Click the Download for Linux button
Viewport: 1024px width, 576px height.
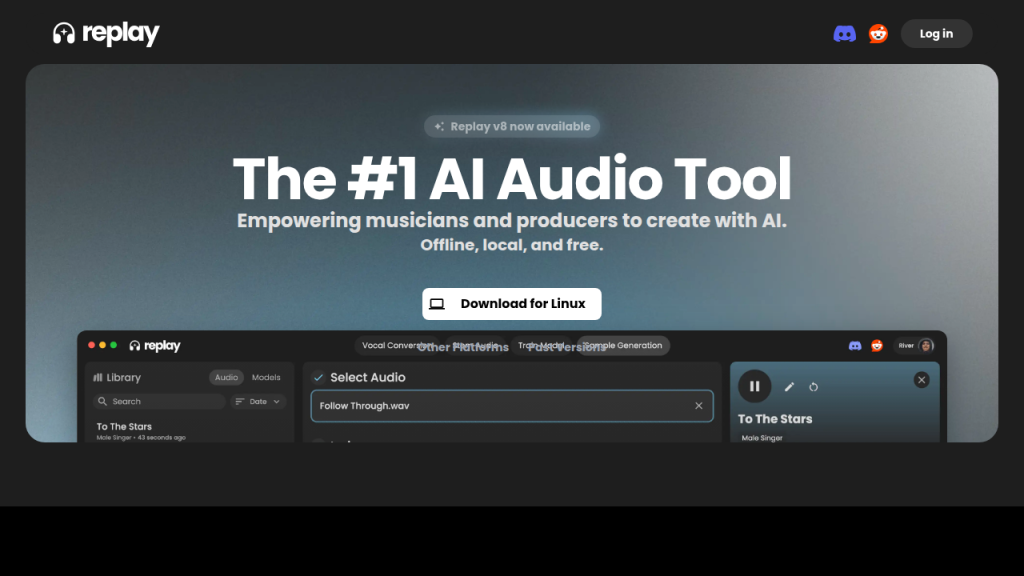(511, 304)
